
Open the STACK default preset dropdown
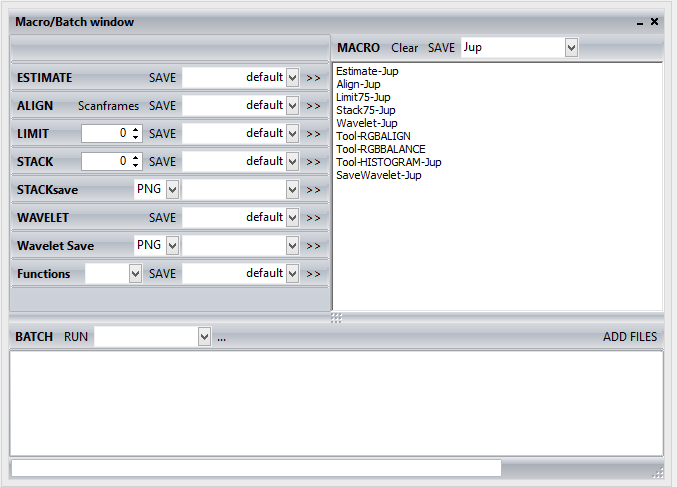click(292, 162)
